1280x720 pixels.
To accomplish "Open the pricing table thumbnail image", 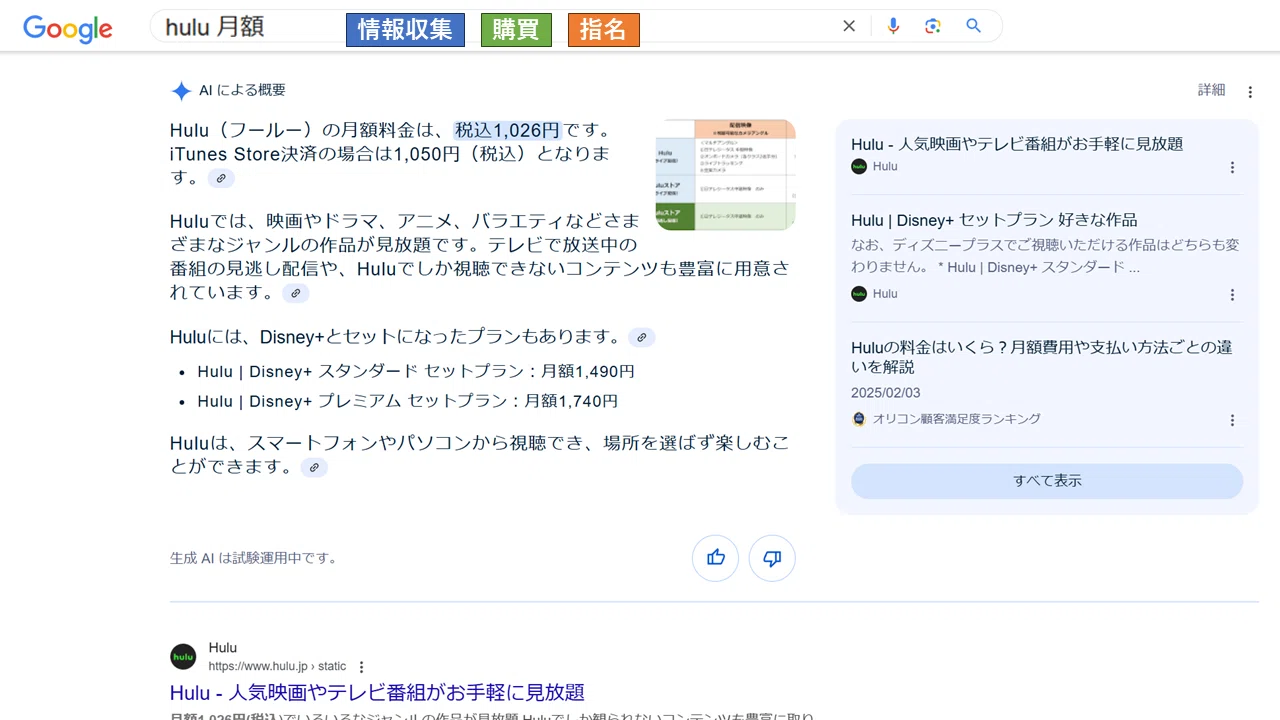I will (x=725, y=175).
